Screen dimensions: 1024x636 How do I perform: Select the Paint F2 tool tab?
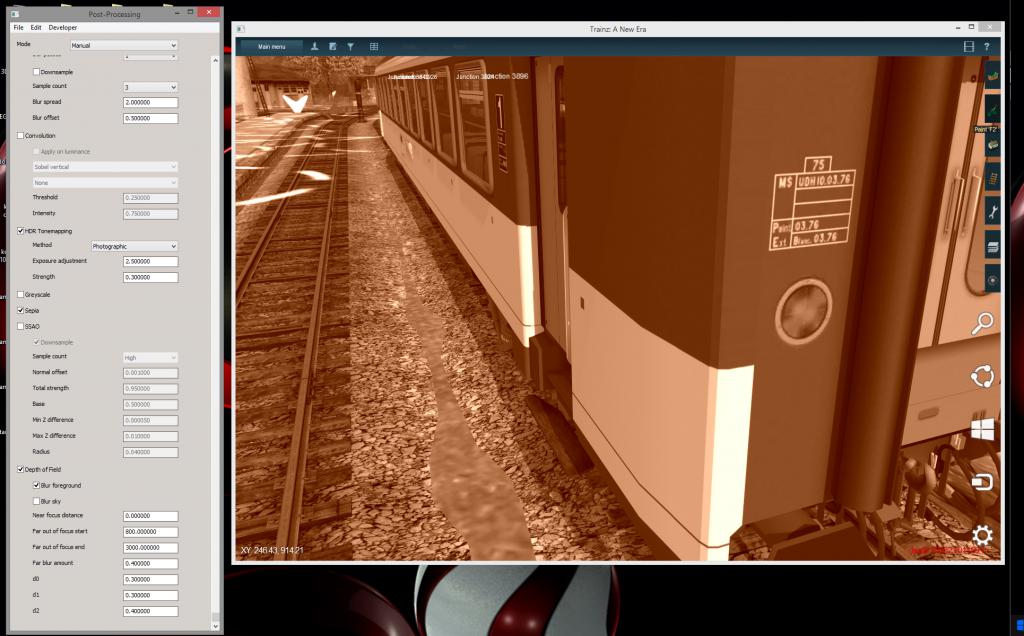click(993, 110)
